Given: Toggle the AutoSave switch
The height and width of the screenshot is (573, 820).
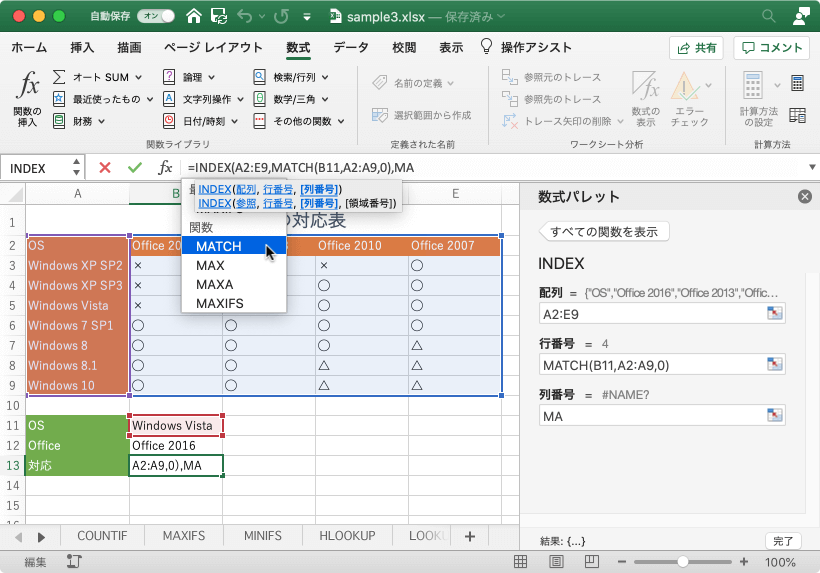Looking at the screenshot, I should [x=156, y=16].
